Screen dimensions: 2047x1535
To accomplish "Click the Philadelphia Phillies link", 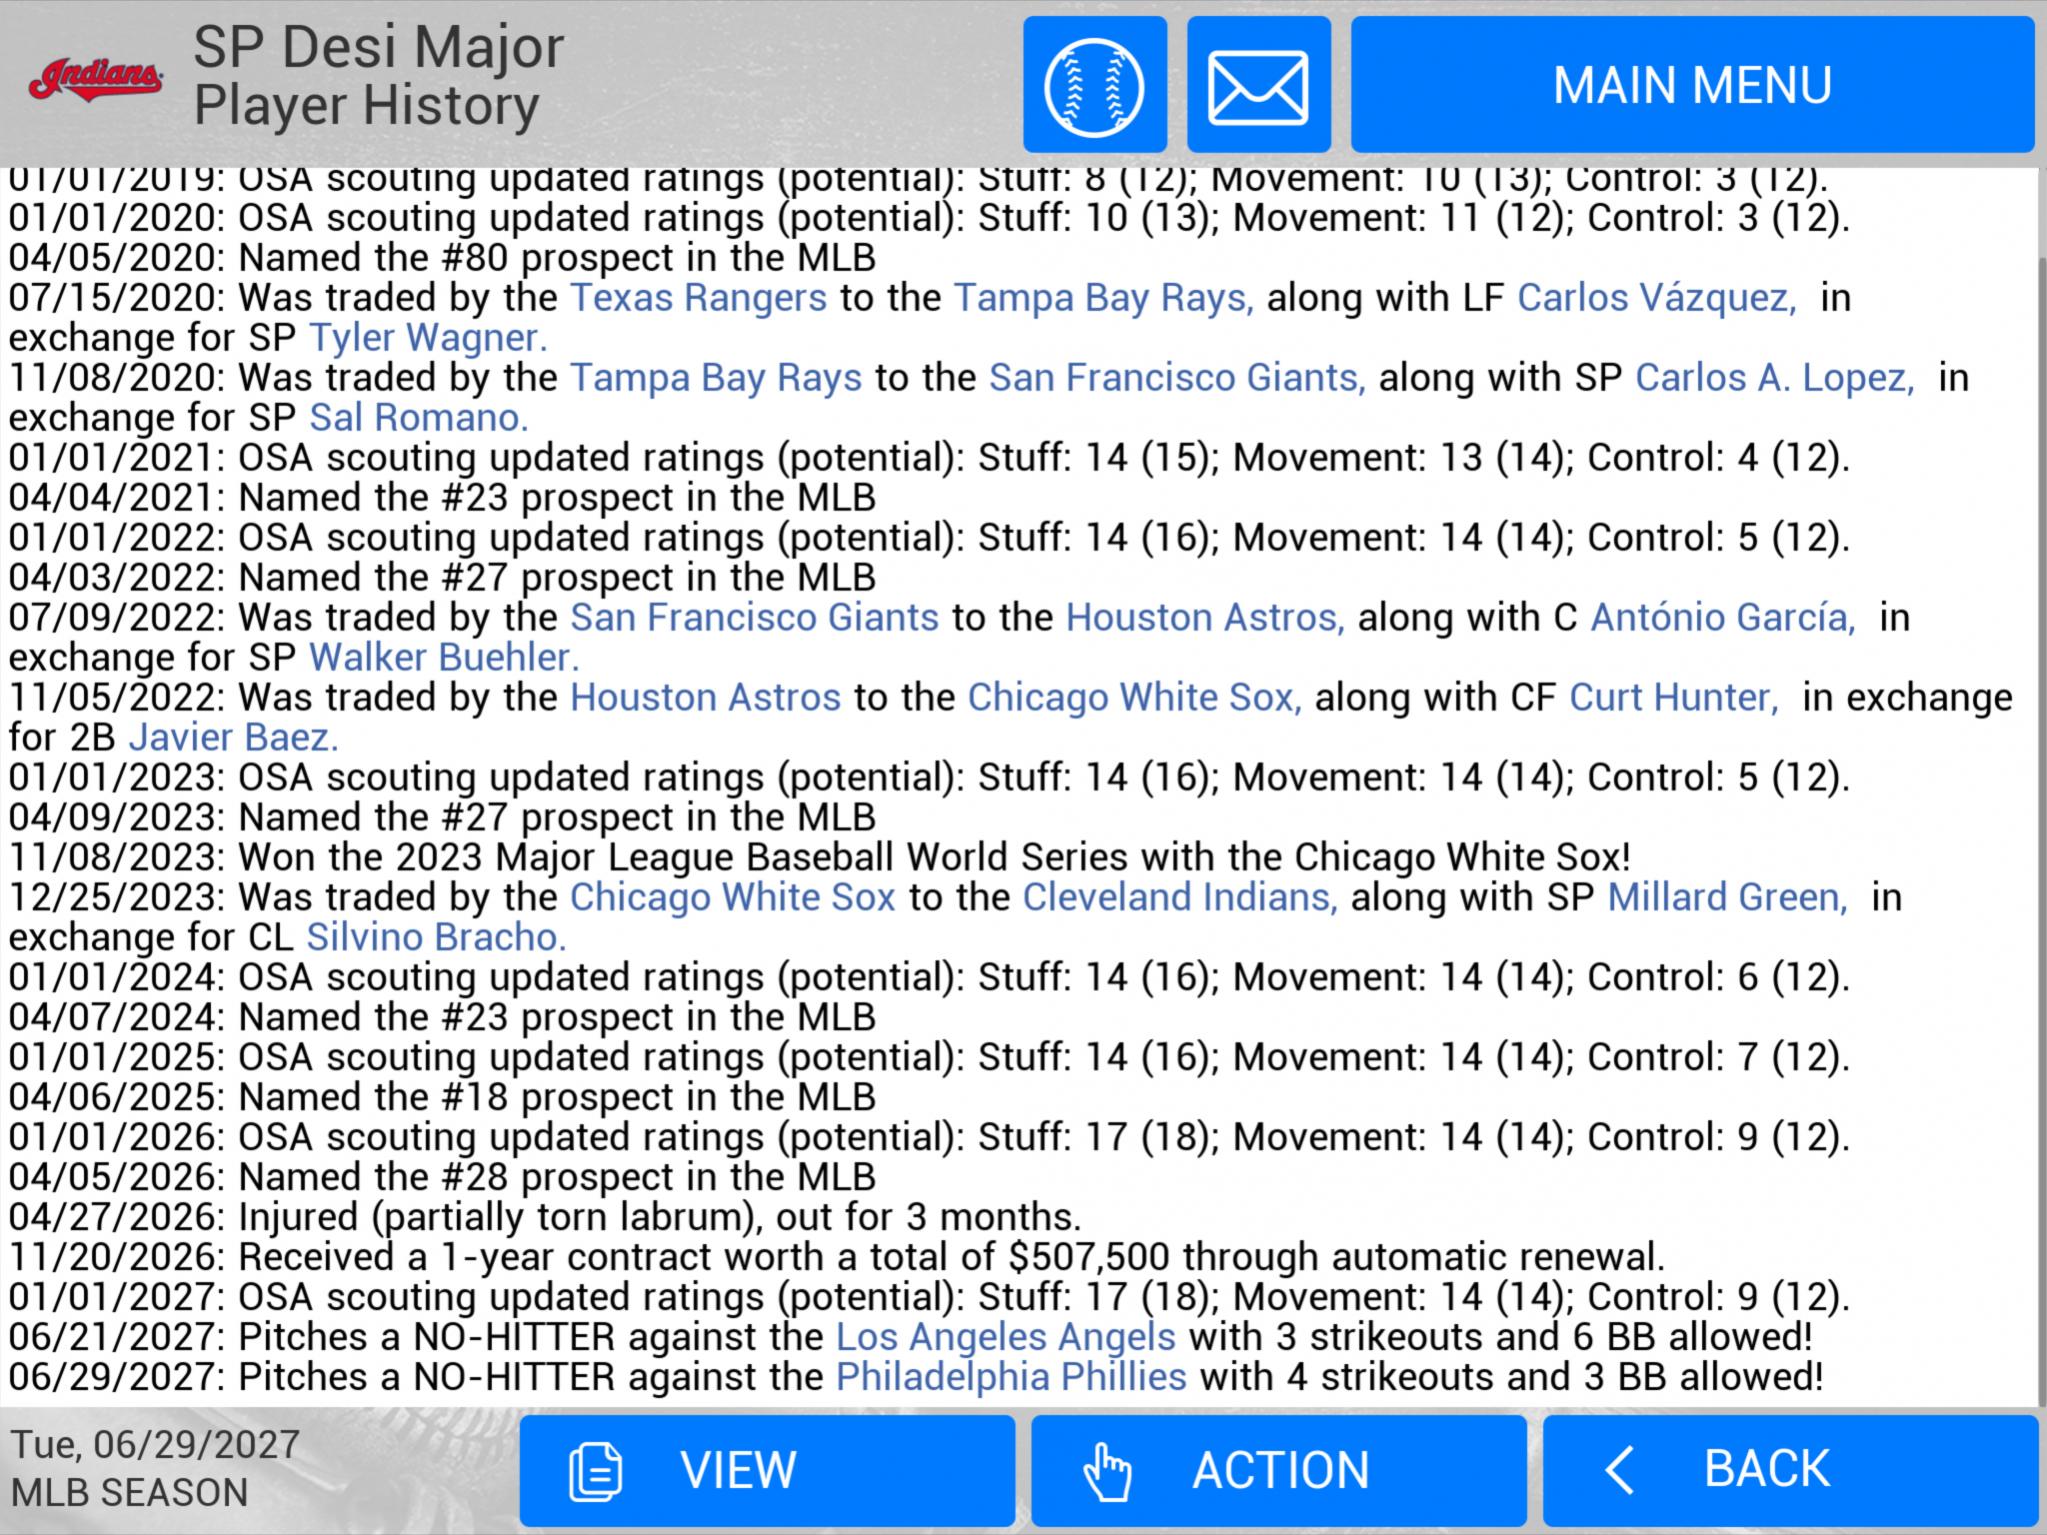I will (x=1011, y=1377).
